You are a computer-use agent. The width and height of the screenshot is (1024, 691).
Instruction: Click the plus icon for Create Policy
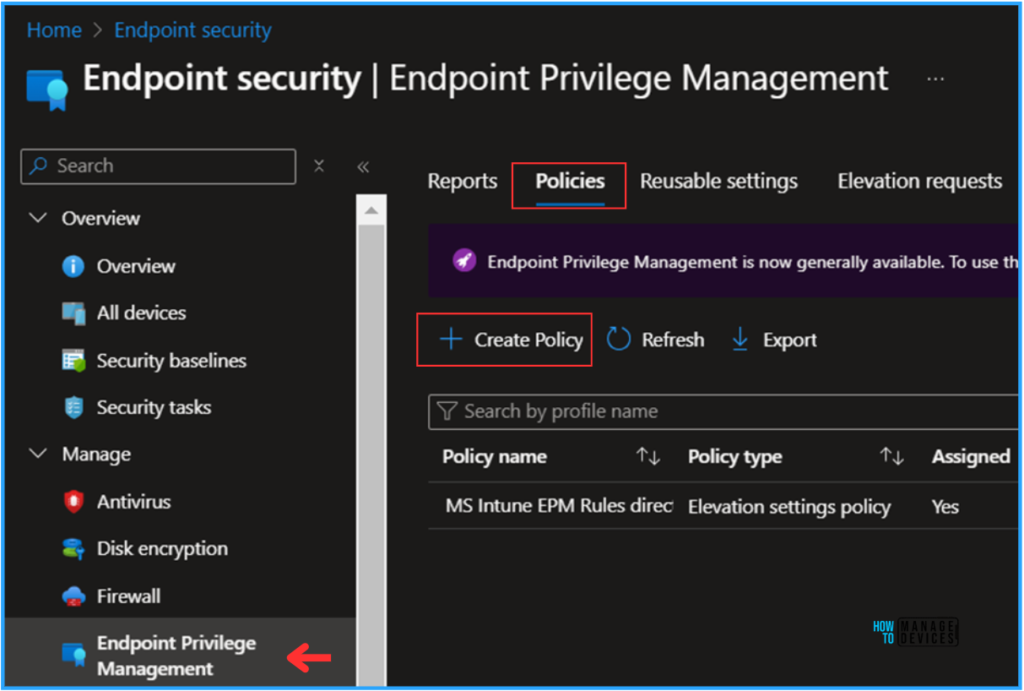click(x=451, y=339)
